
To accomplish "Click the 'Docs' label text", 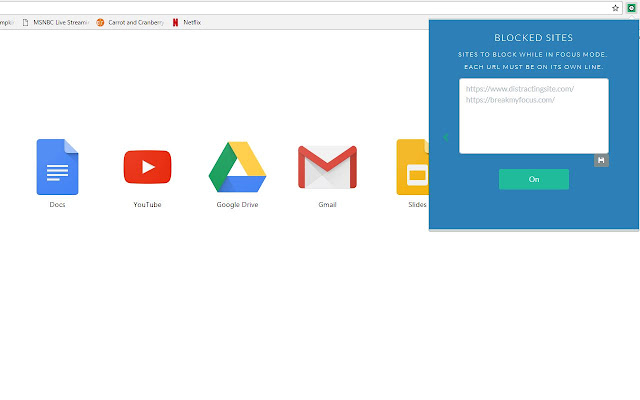I will pos(57,204).
